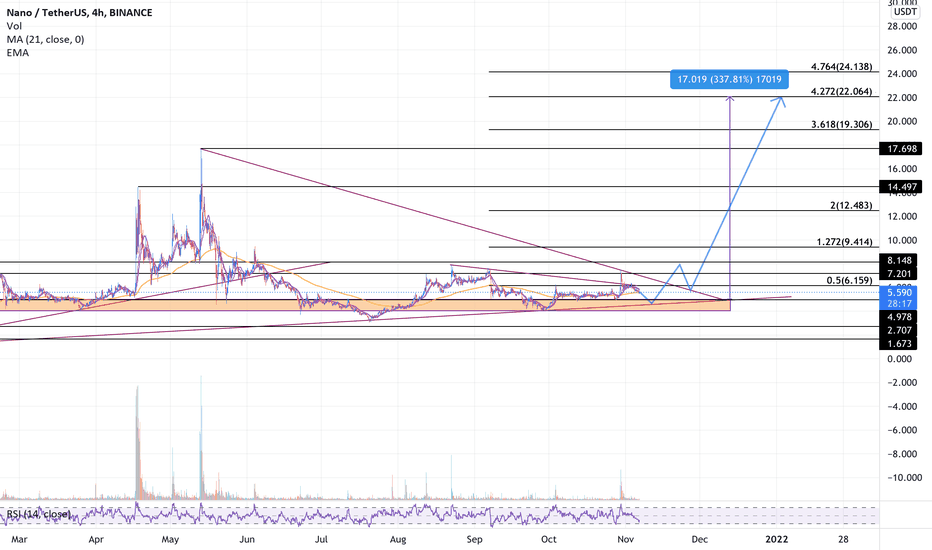Viewport: 932px width, 550px height.
Task: Select the 0.5(6.159) Fibonacci level label
Action: pyautogui.click(x=849, y=280)
